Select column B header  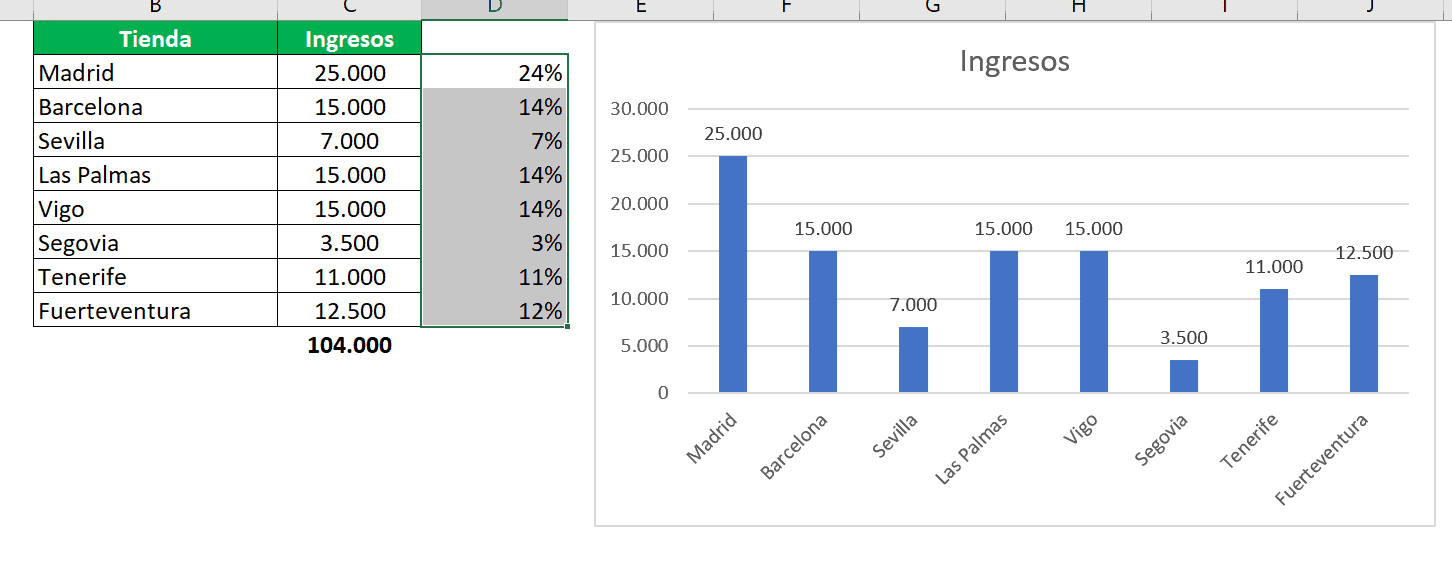tap(155, 9)
